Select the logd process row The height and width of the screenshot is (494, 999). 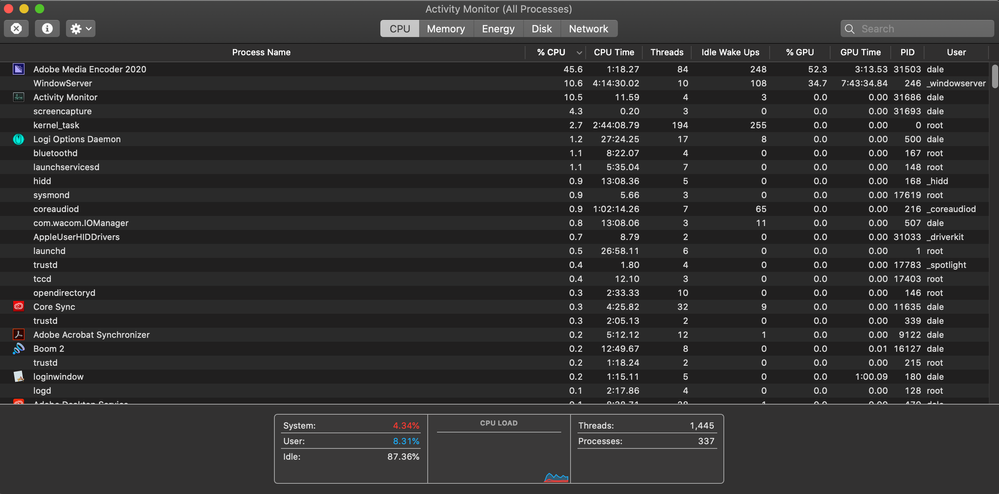tap(495, 391)
